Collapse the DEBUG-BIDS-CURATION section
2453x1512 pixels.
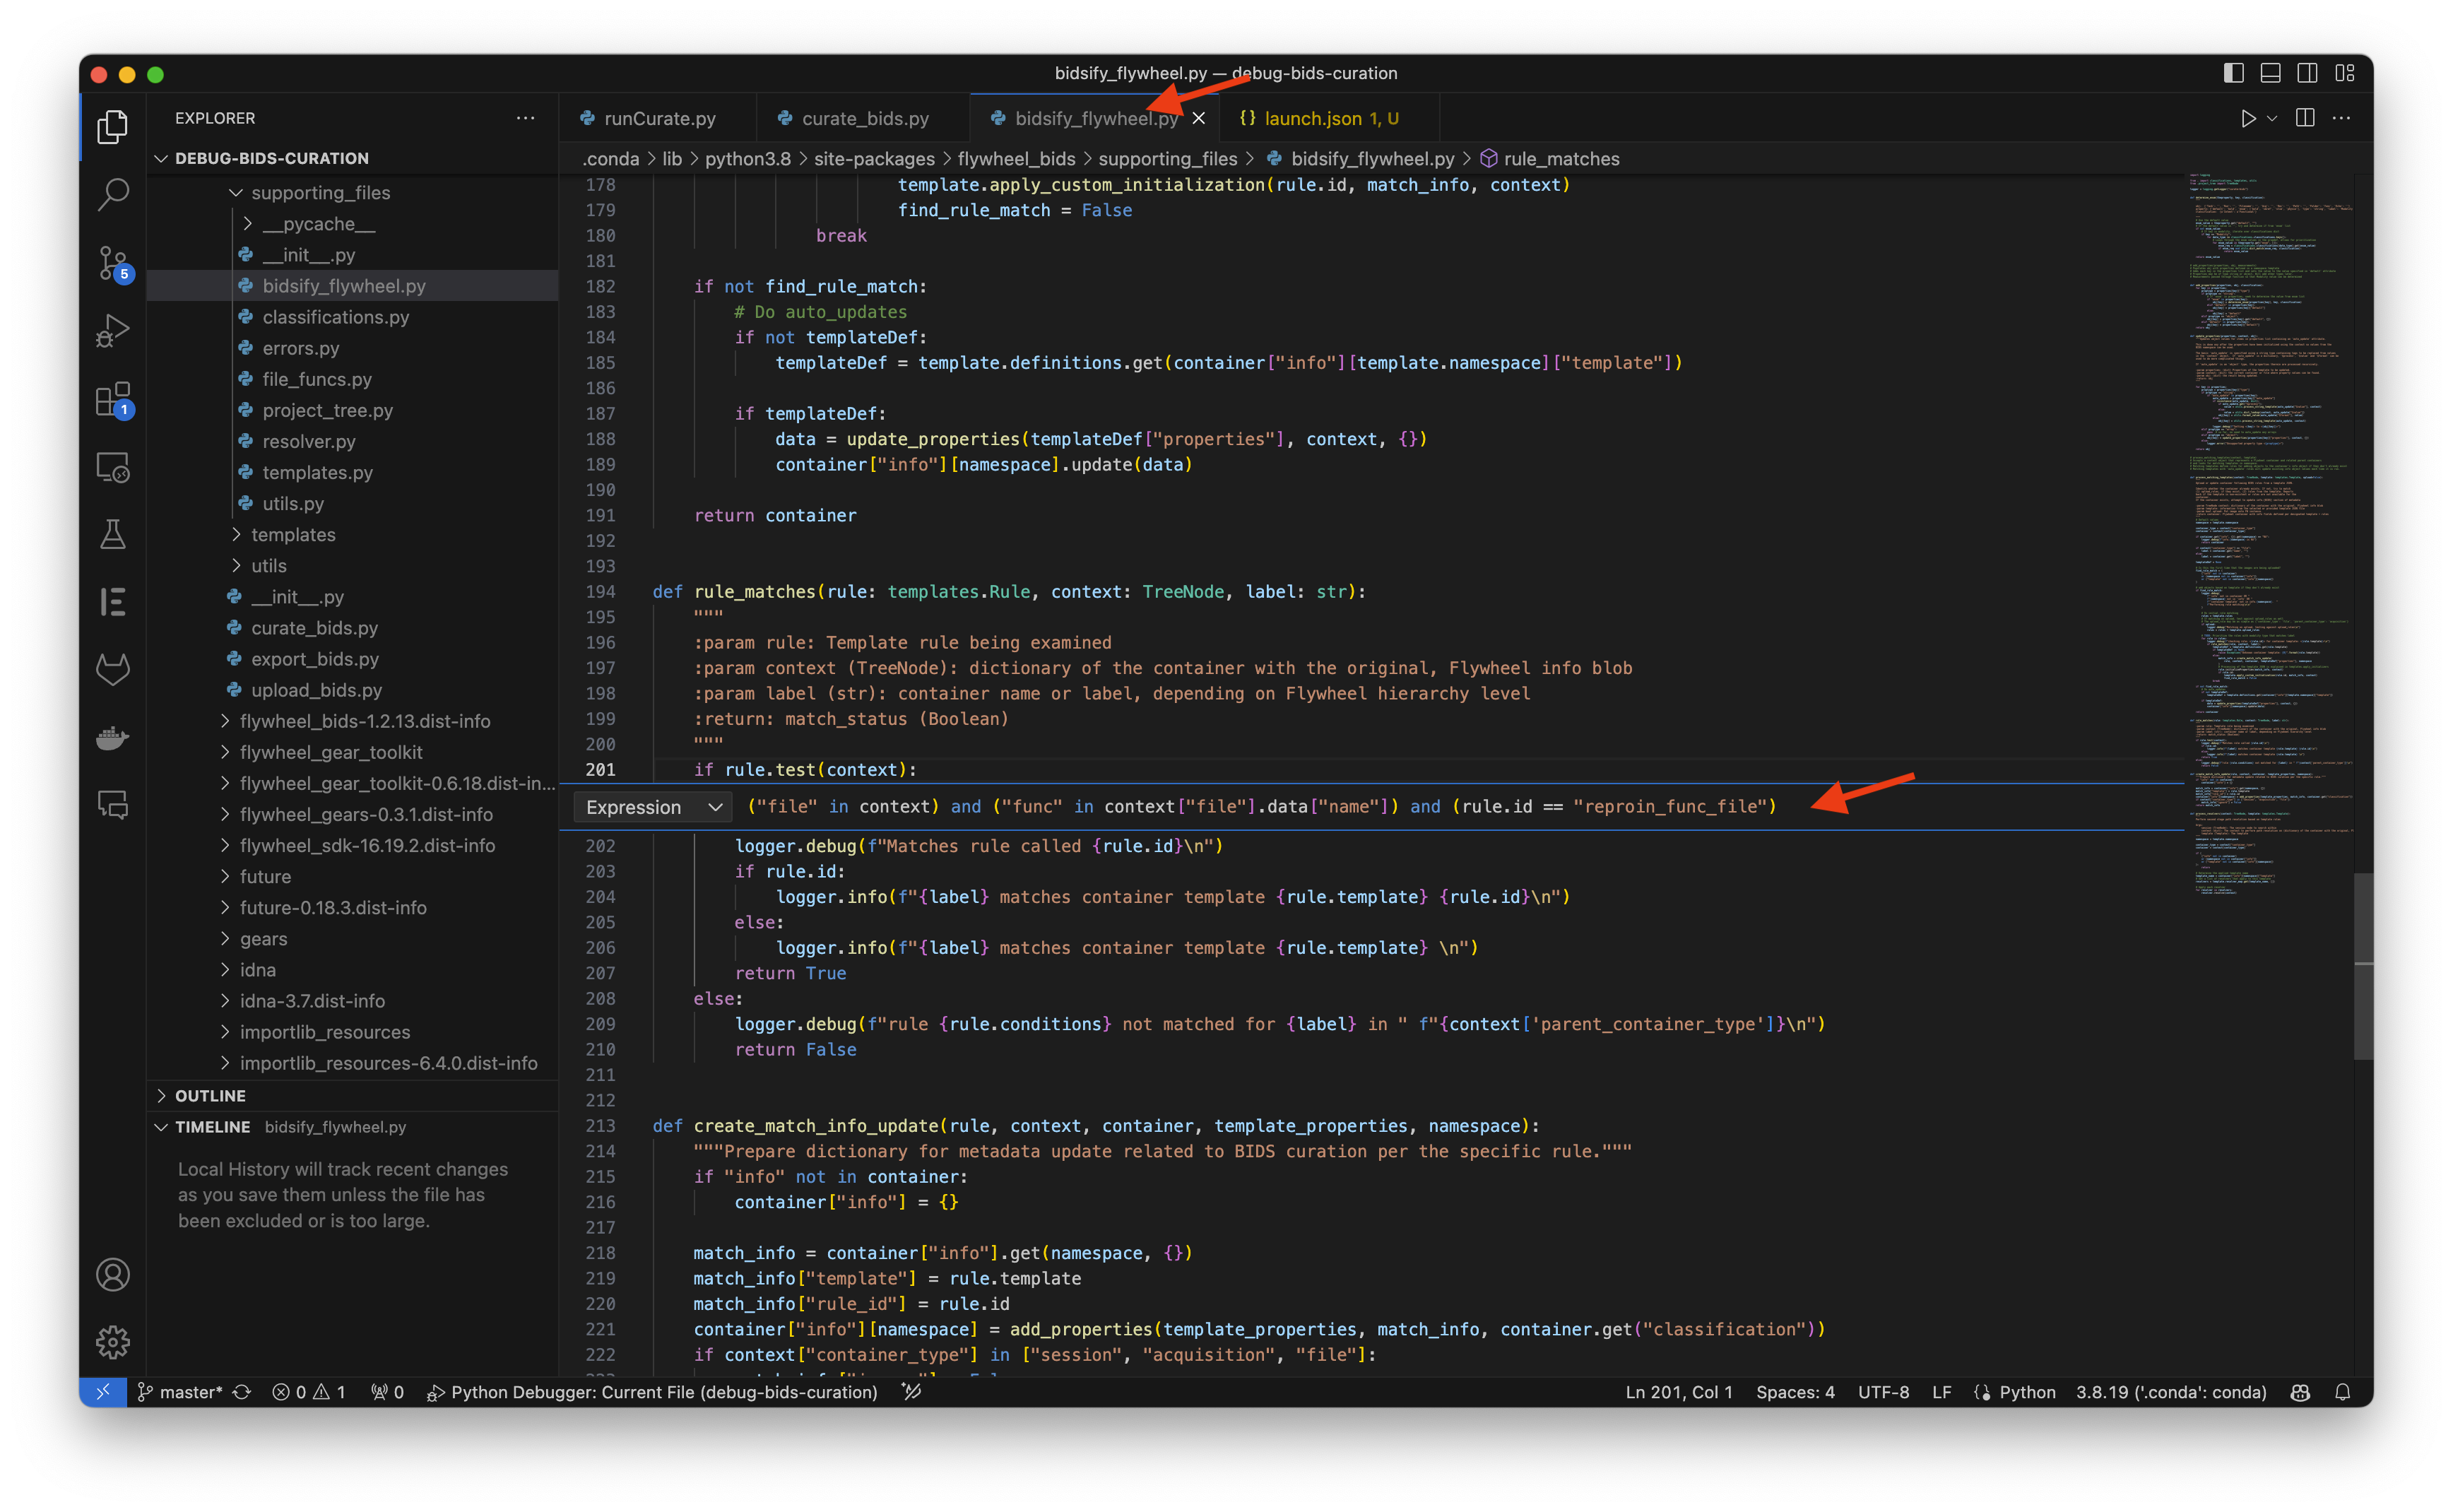(161, 158)
